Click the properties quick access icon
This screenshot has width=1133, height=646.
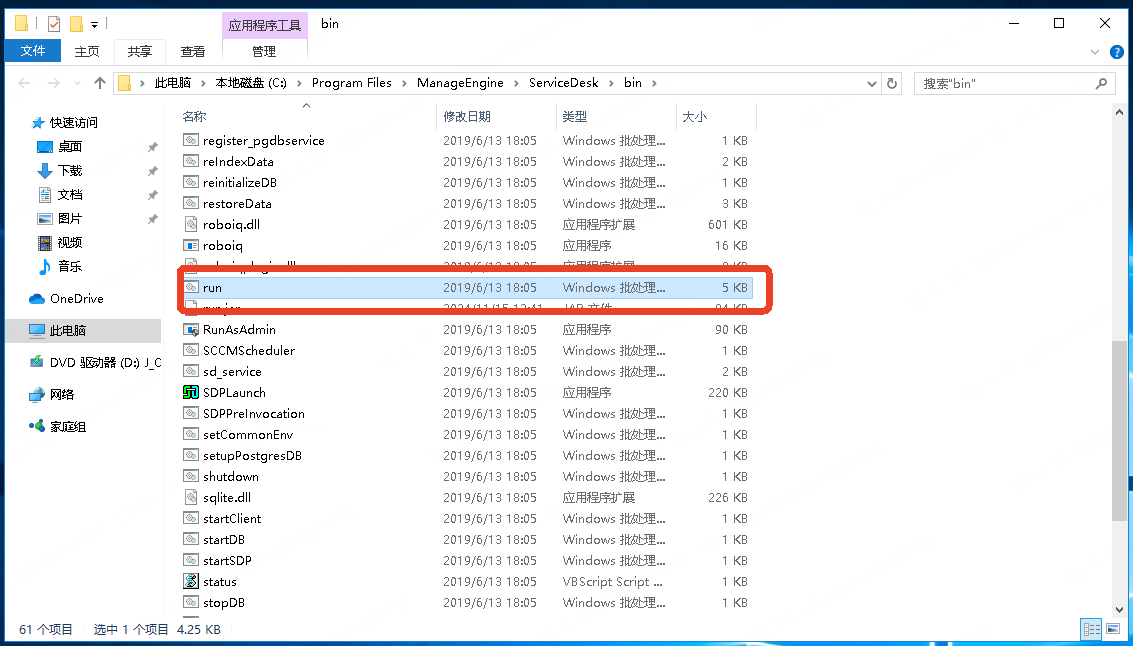pos(53,25)
